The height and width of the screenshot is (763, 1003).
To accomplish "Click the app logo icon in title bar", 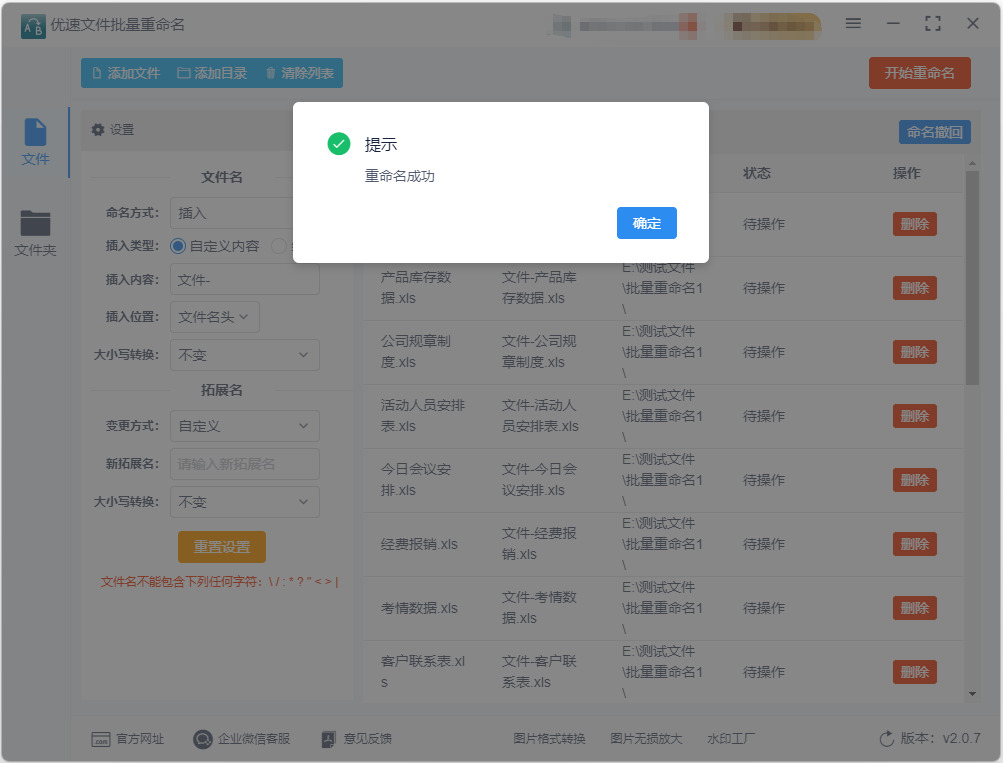I will coord(33,26).
